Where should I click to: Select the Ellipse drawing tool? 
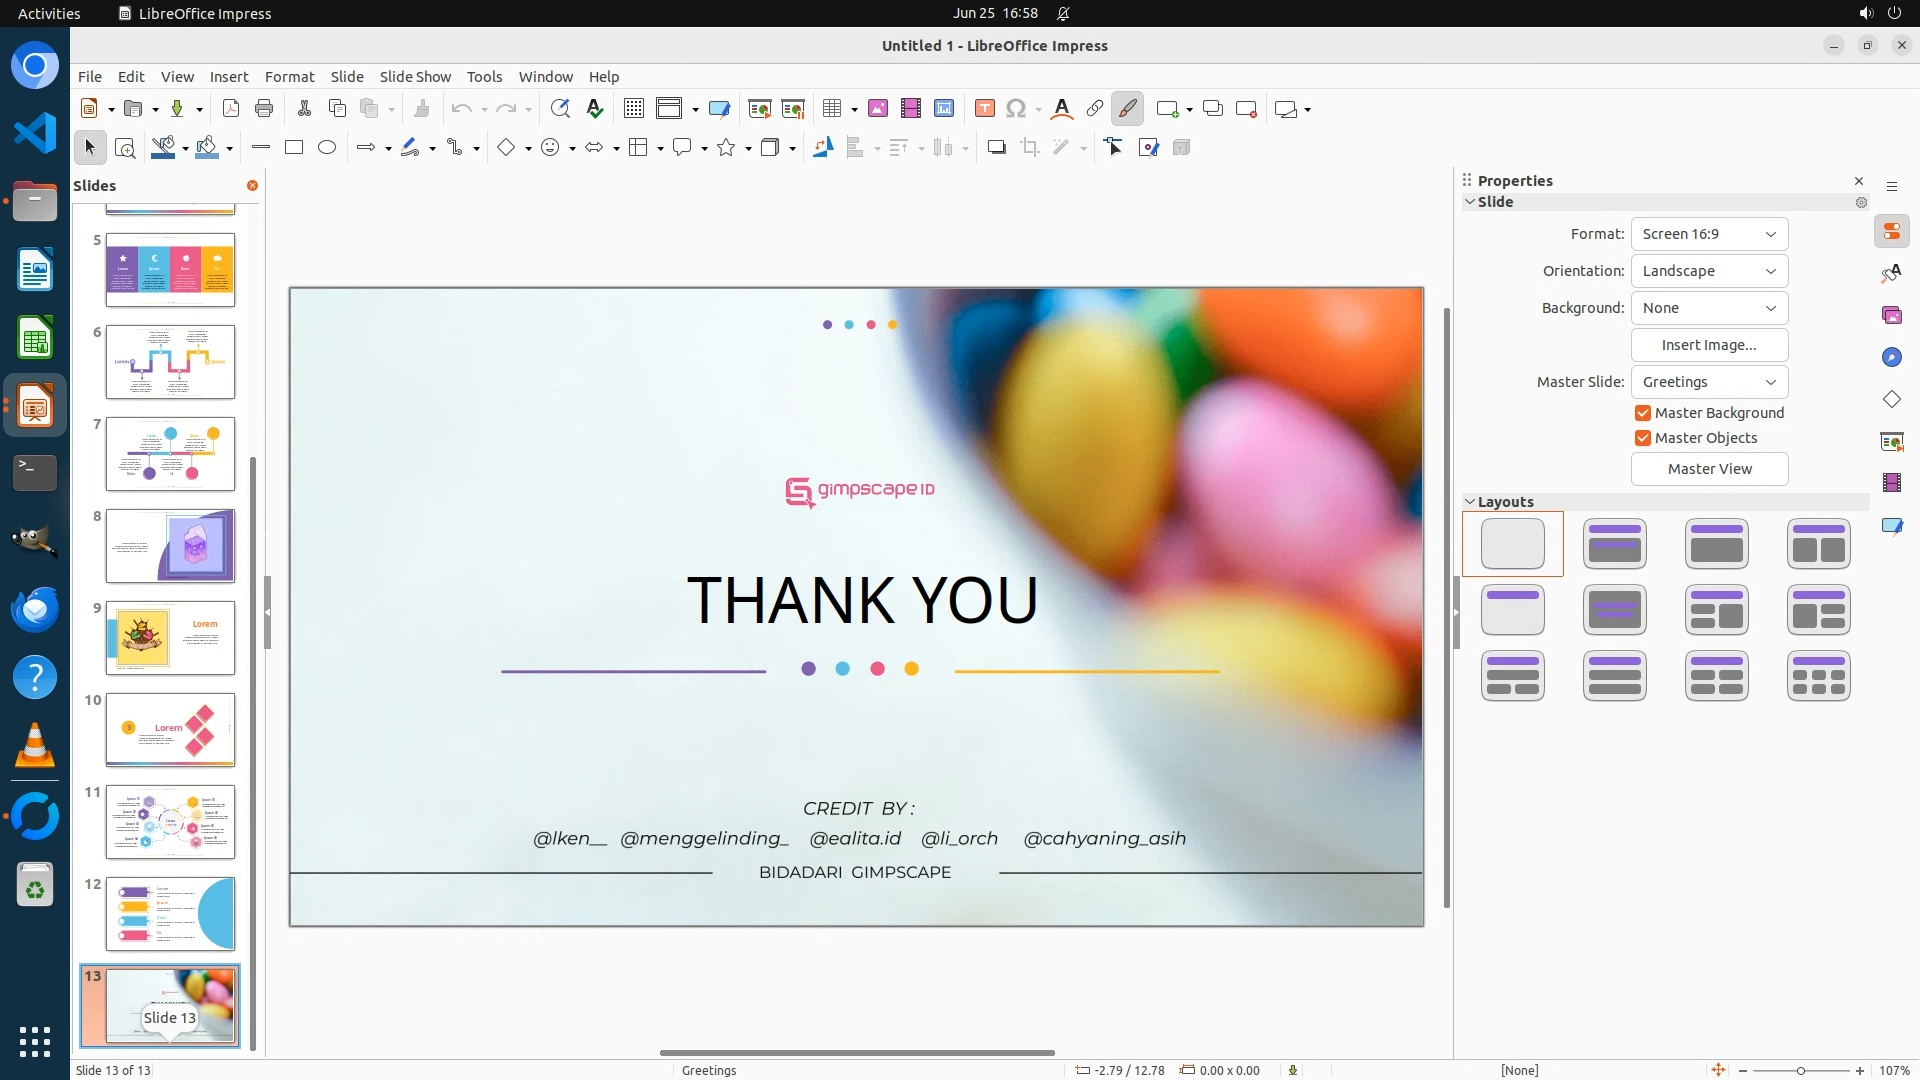coord(327,147)
